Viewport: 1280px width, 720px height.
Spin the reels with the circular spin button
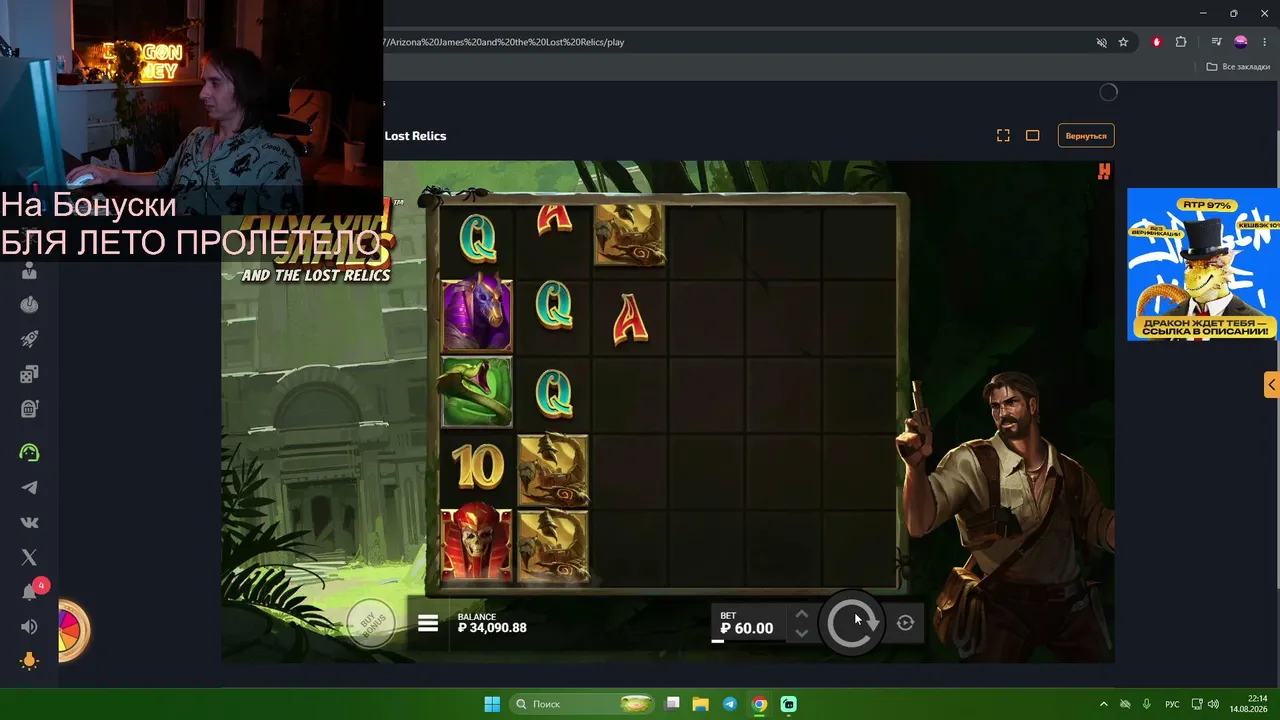click(852, 623)
